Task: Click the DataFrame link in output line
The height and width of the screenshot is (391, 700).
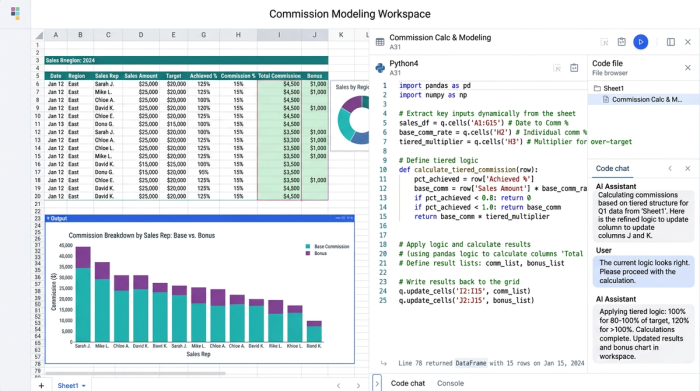Action: tap(471, 363)
